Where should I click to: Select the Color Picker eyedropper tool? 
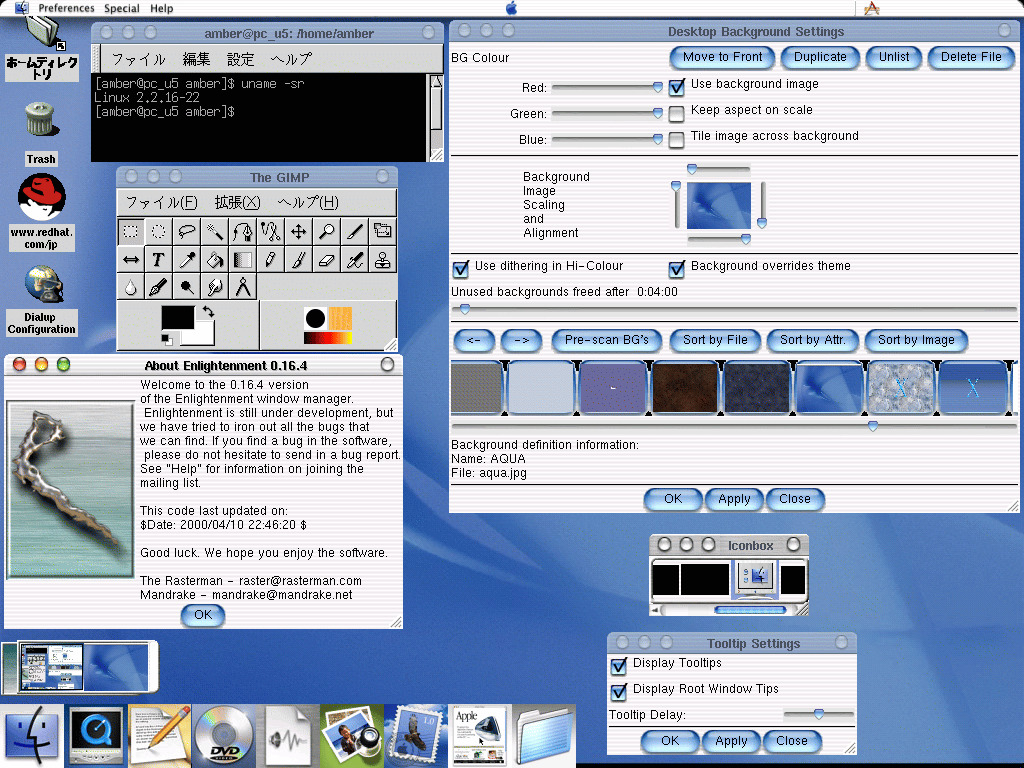pos(187,259)
